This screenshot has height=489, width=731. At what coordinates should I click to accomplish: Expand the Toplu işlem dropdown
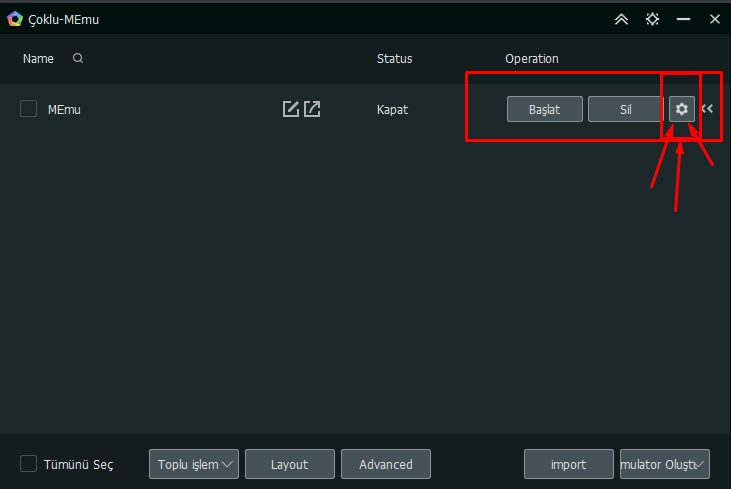pyautogui.click(x=194, y=464)
